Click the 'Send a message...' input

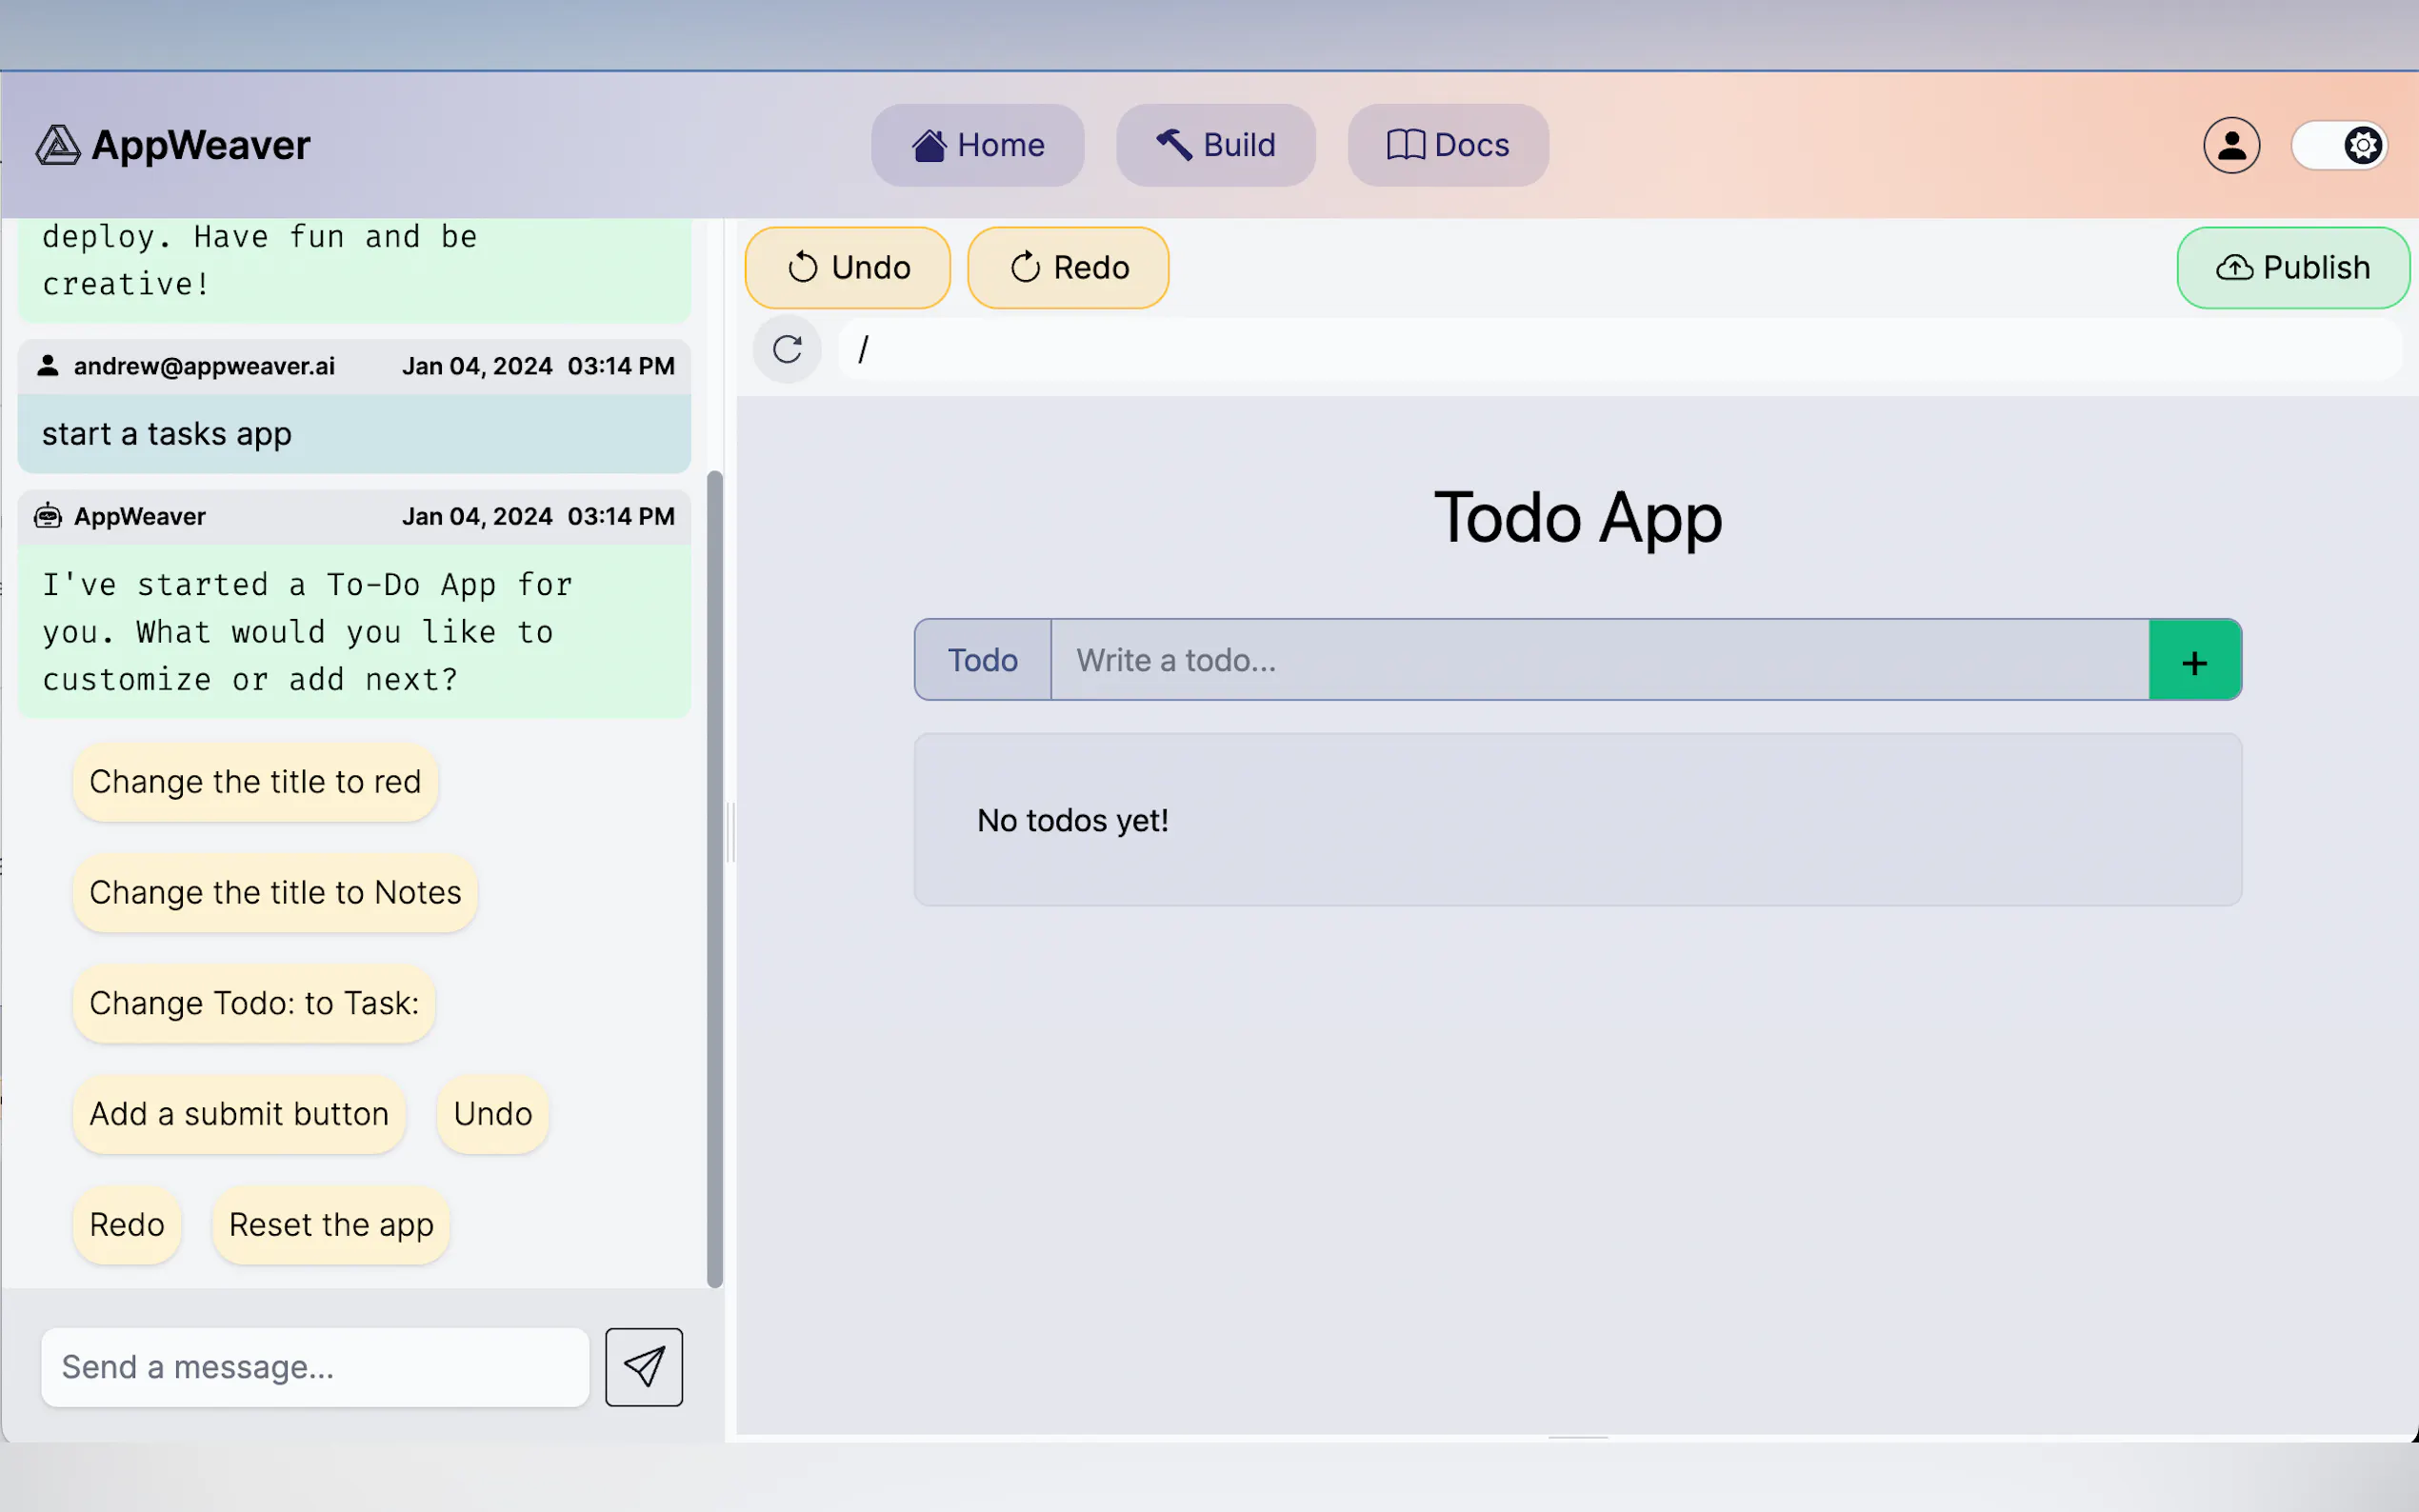[x=315, y=1366]
